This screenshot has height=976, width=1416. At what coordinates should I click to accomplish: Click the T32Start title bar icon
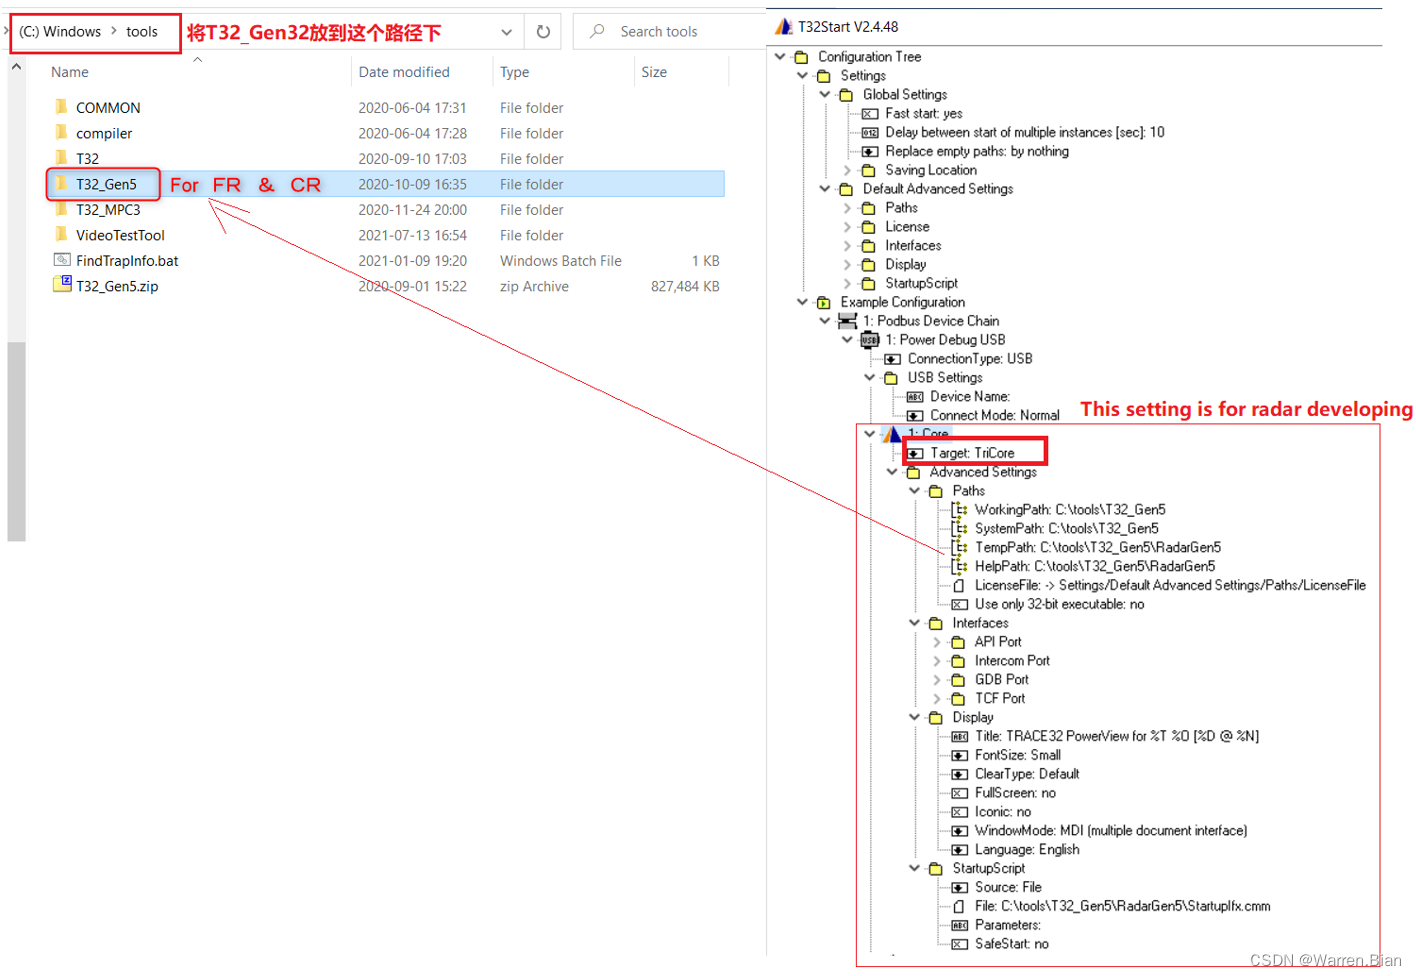point(784,27)
